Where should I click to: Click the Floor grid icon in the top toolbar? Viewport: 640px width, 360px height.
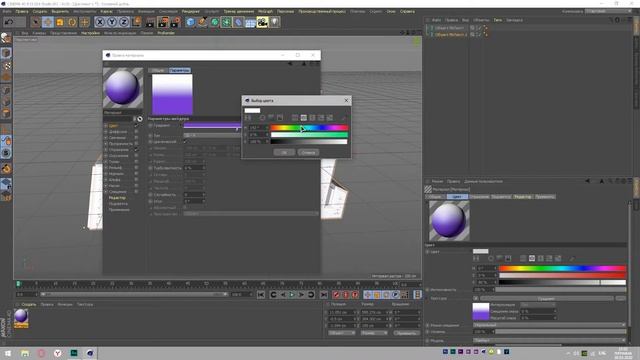click(250, 22)
